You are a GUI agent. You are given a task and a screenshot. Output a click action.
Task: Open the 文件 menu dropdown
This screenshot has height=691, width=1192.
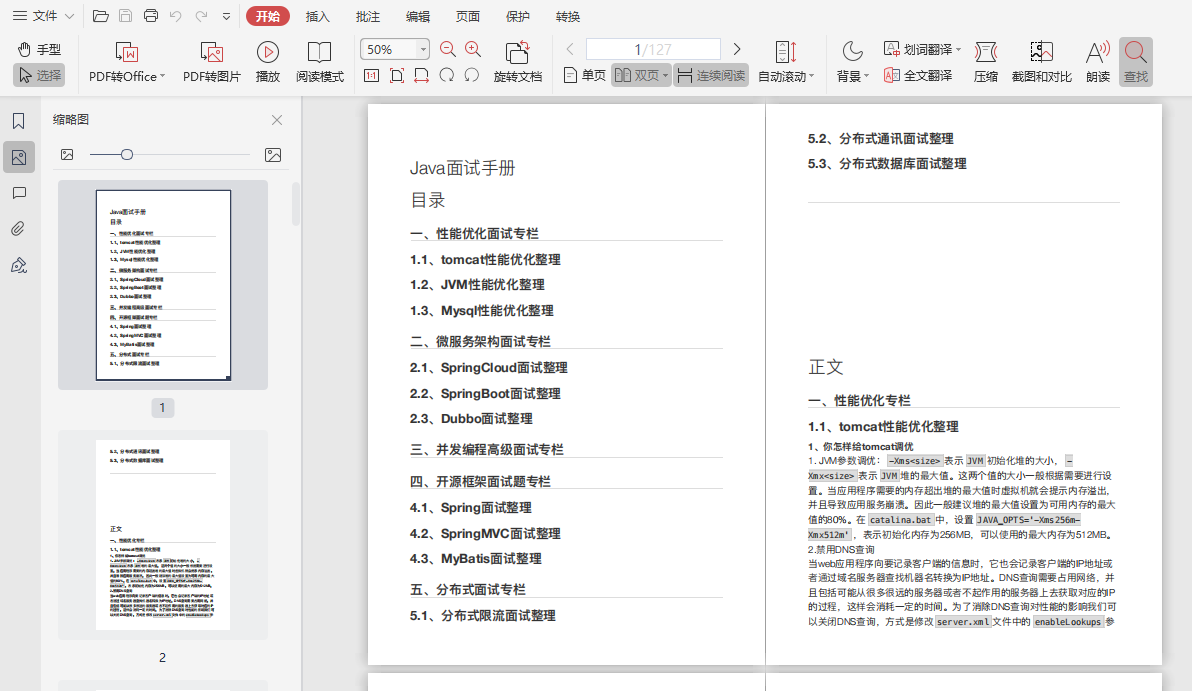[43, 16]
